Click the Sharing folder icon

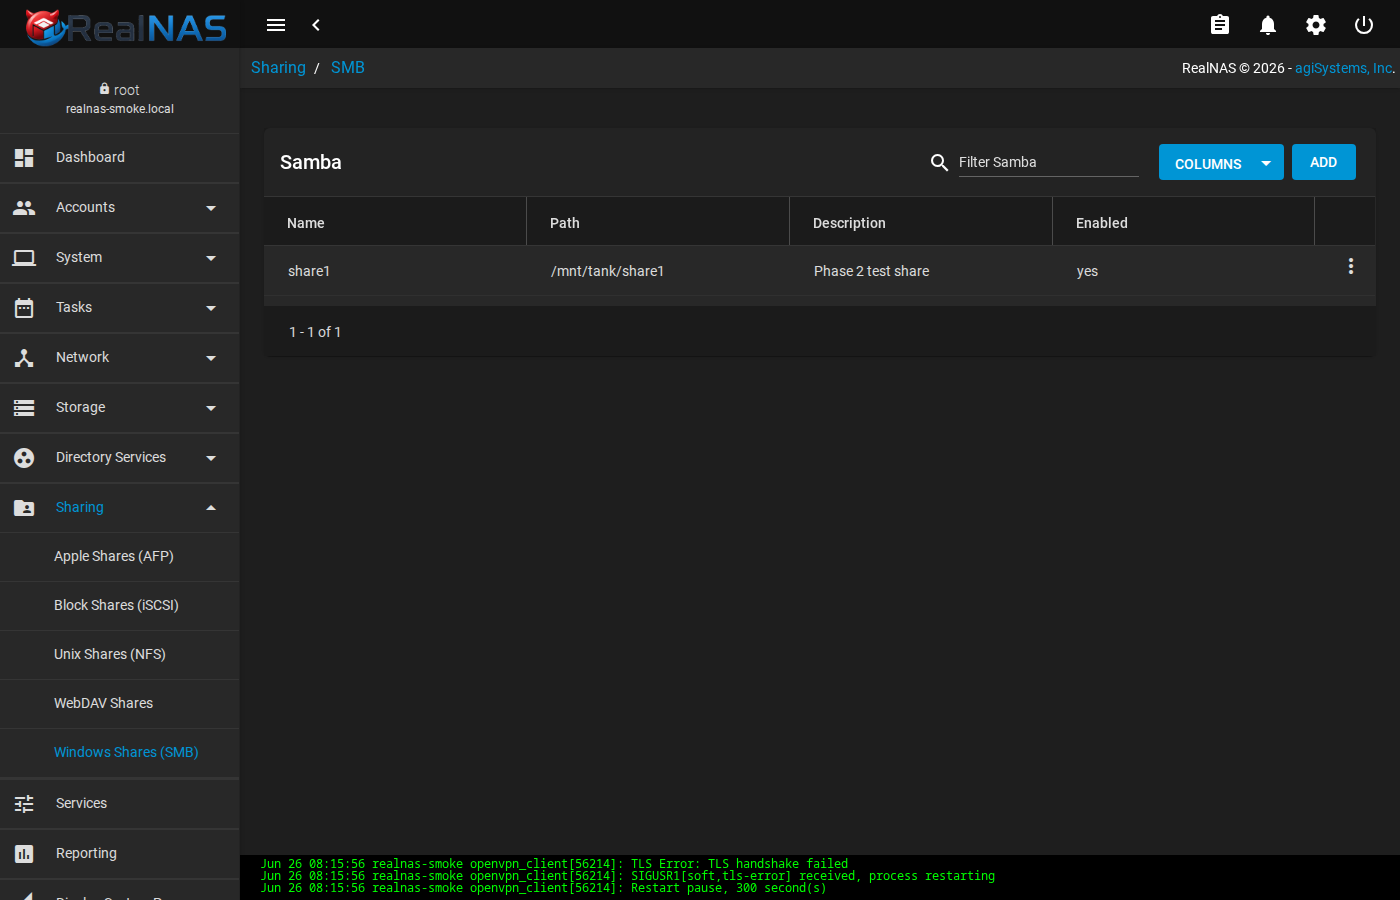pos(24,507)
